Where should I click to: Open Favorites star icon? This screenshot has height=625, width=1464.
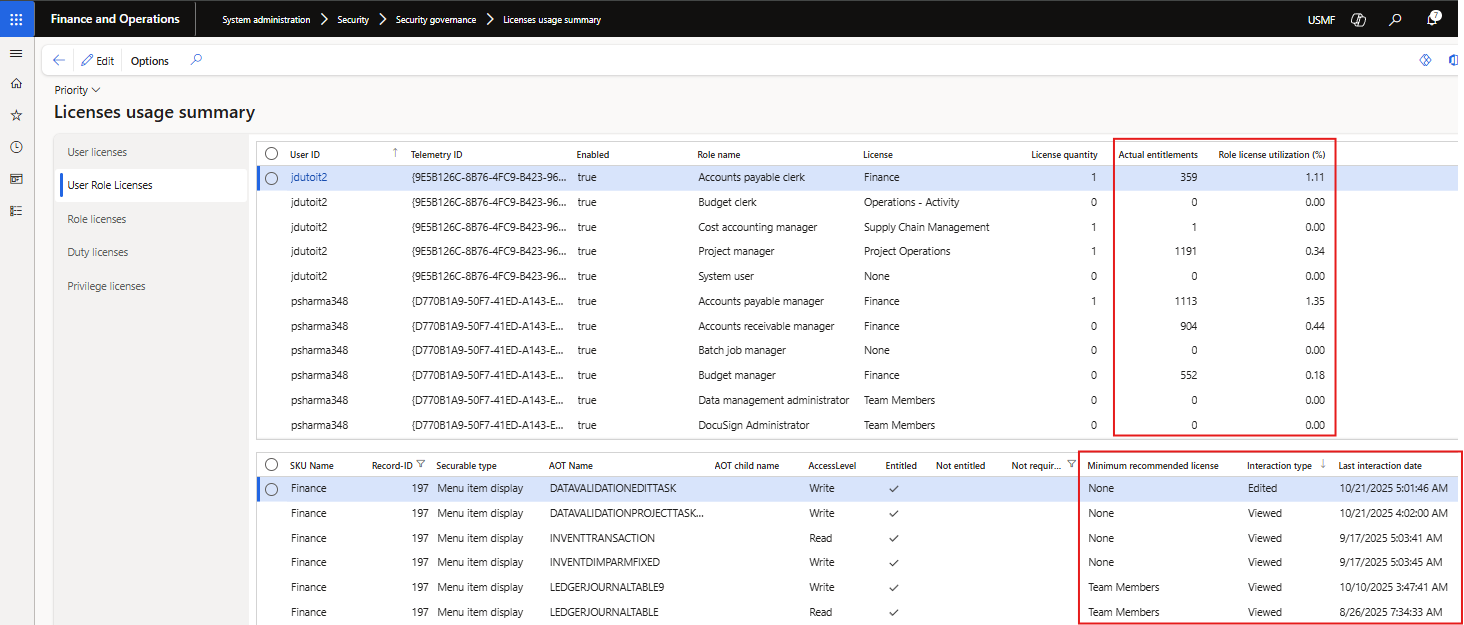[x=16, y=115]
